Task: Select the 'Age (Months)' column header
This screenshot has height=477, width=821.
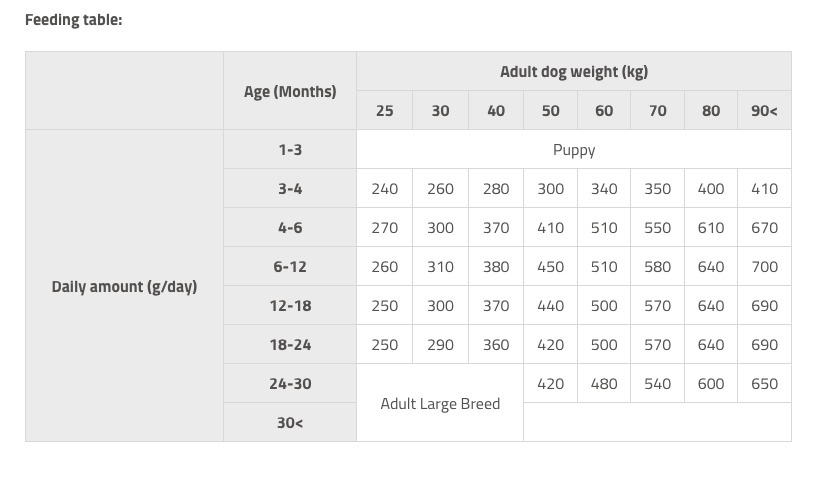Action: [290, 91]
